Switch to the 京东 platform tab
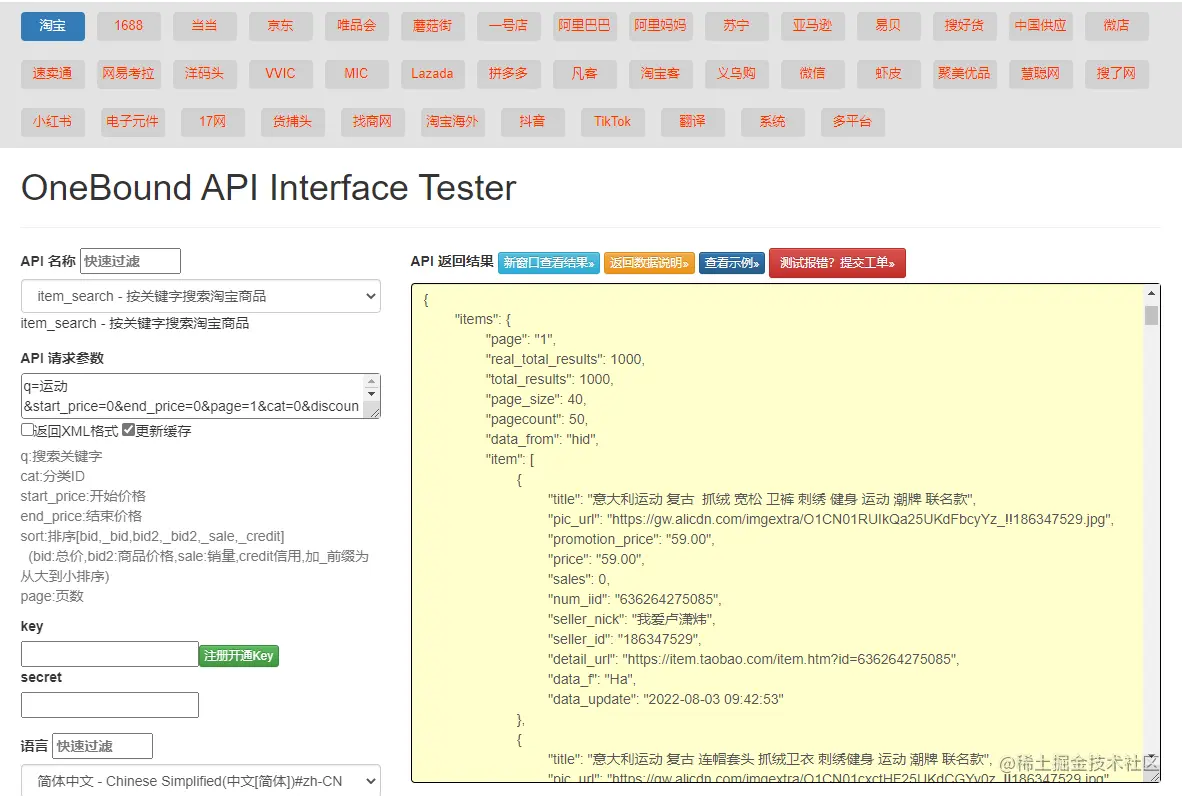1182x796 pixels. 280,26
